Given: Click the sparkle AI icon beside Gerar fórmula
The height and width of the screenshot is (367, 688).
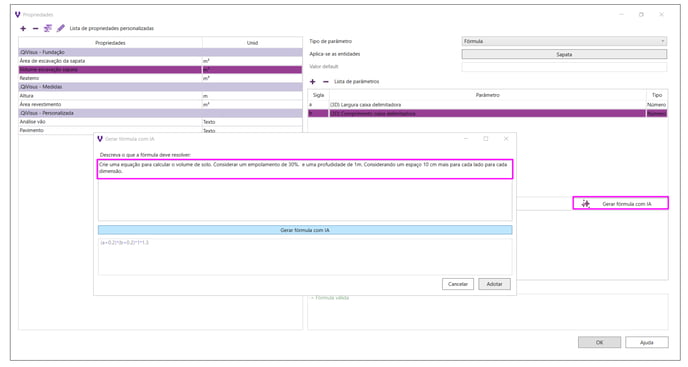Looking at the screenshot, I should pyautogui.click(x=586, y=204).
